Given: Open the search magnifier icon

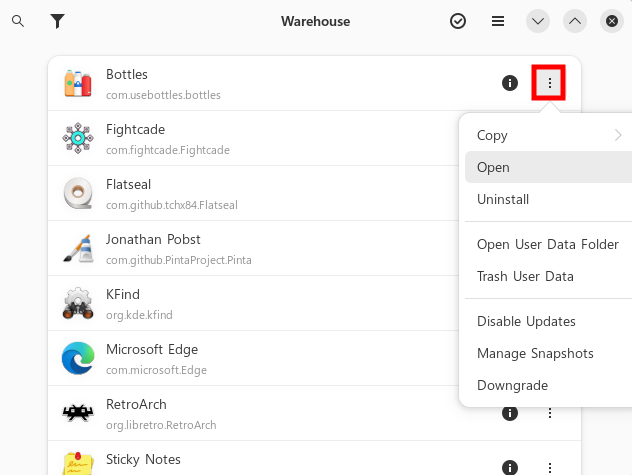Looking at the screenshot, I should (x=18, y=21).
